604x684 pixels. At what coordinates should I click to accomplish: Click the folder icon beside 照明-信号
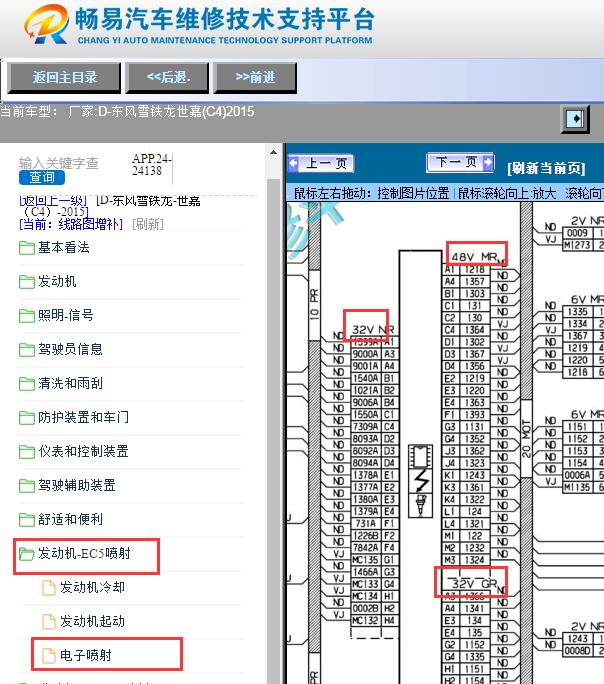coord(27,316)
